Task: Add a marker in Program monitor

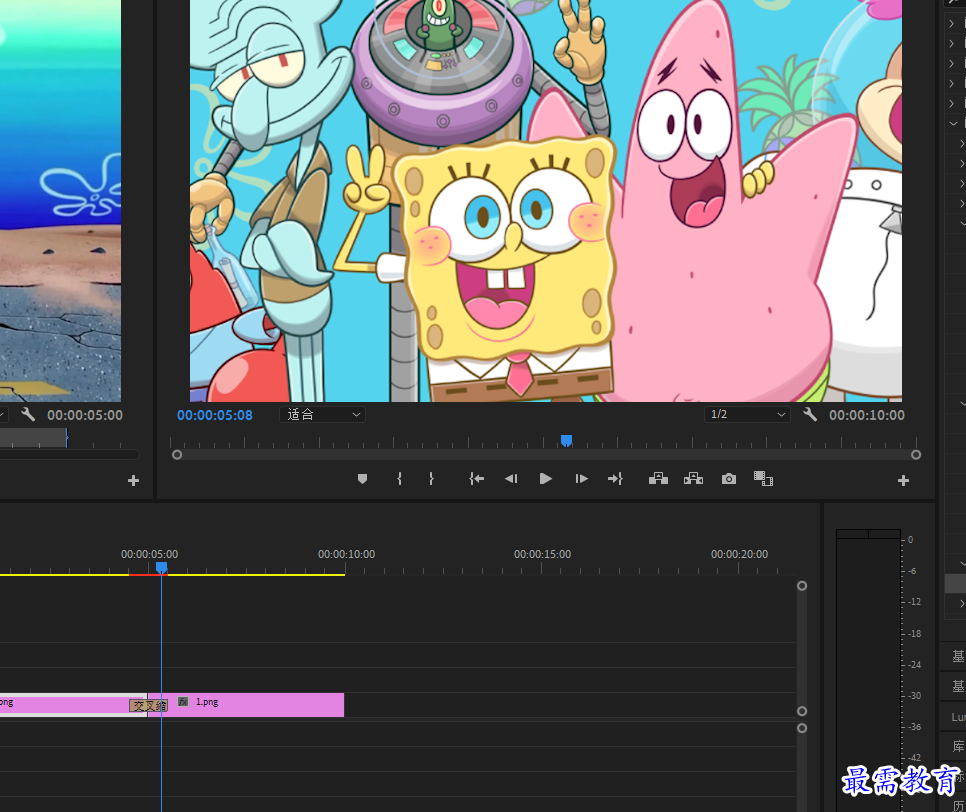Action: tap(362, 479)
